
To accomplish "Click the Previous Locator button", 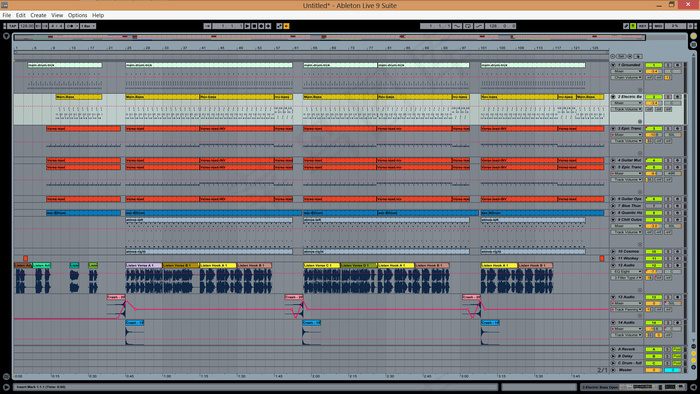I will [x=612, y=56].
